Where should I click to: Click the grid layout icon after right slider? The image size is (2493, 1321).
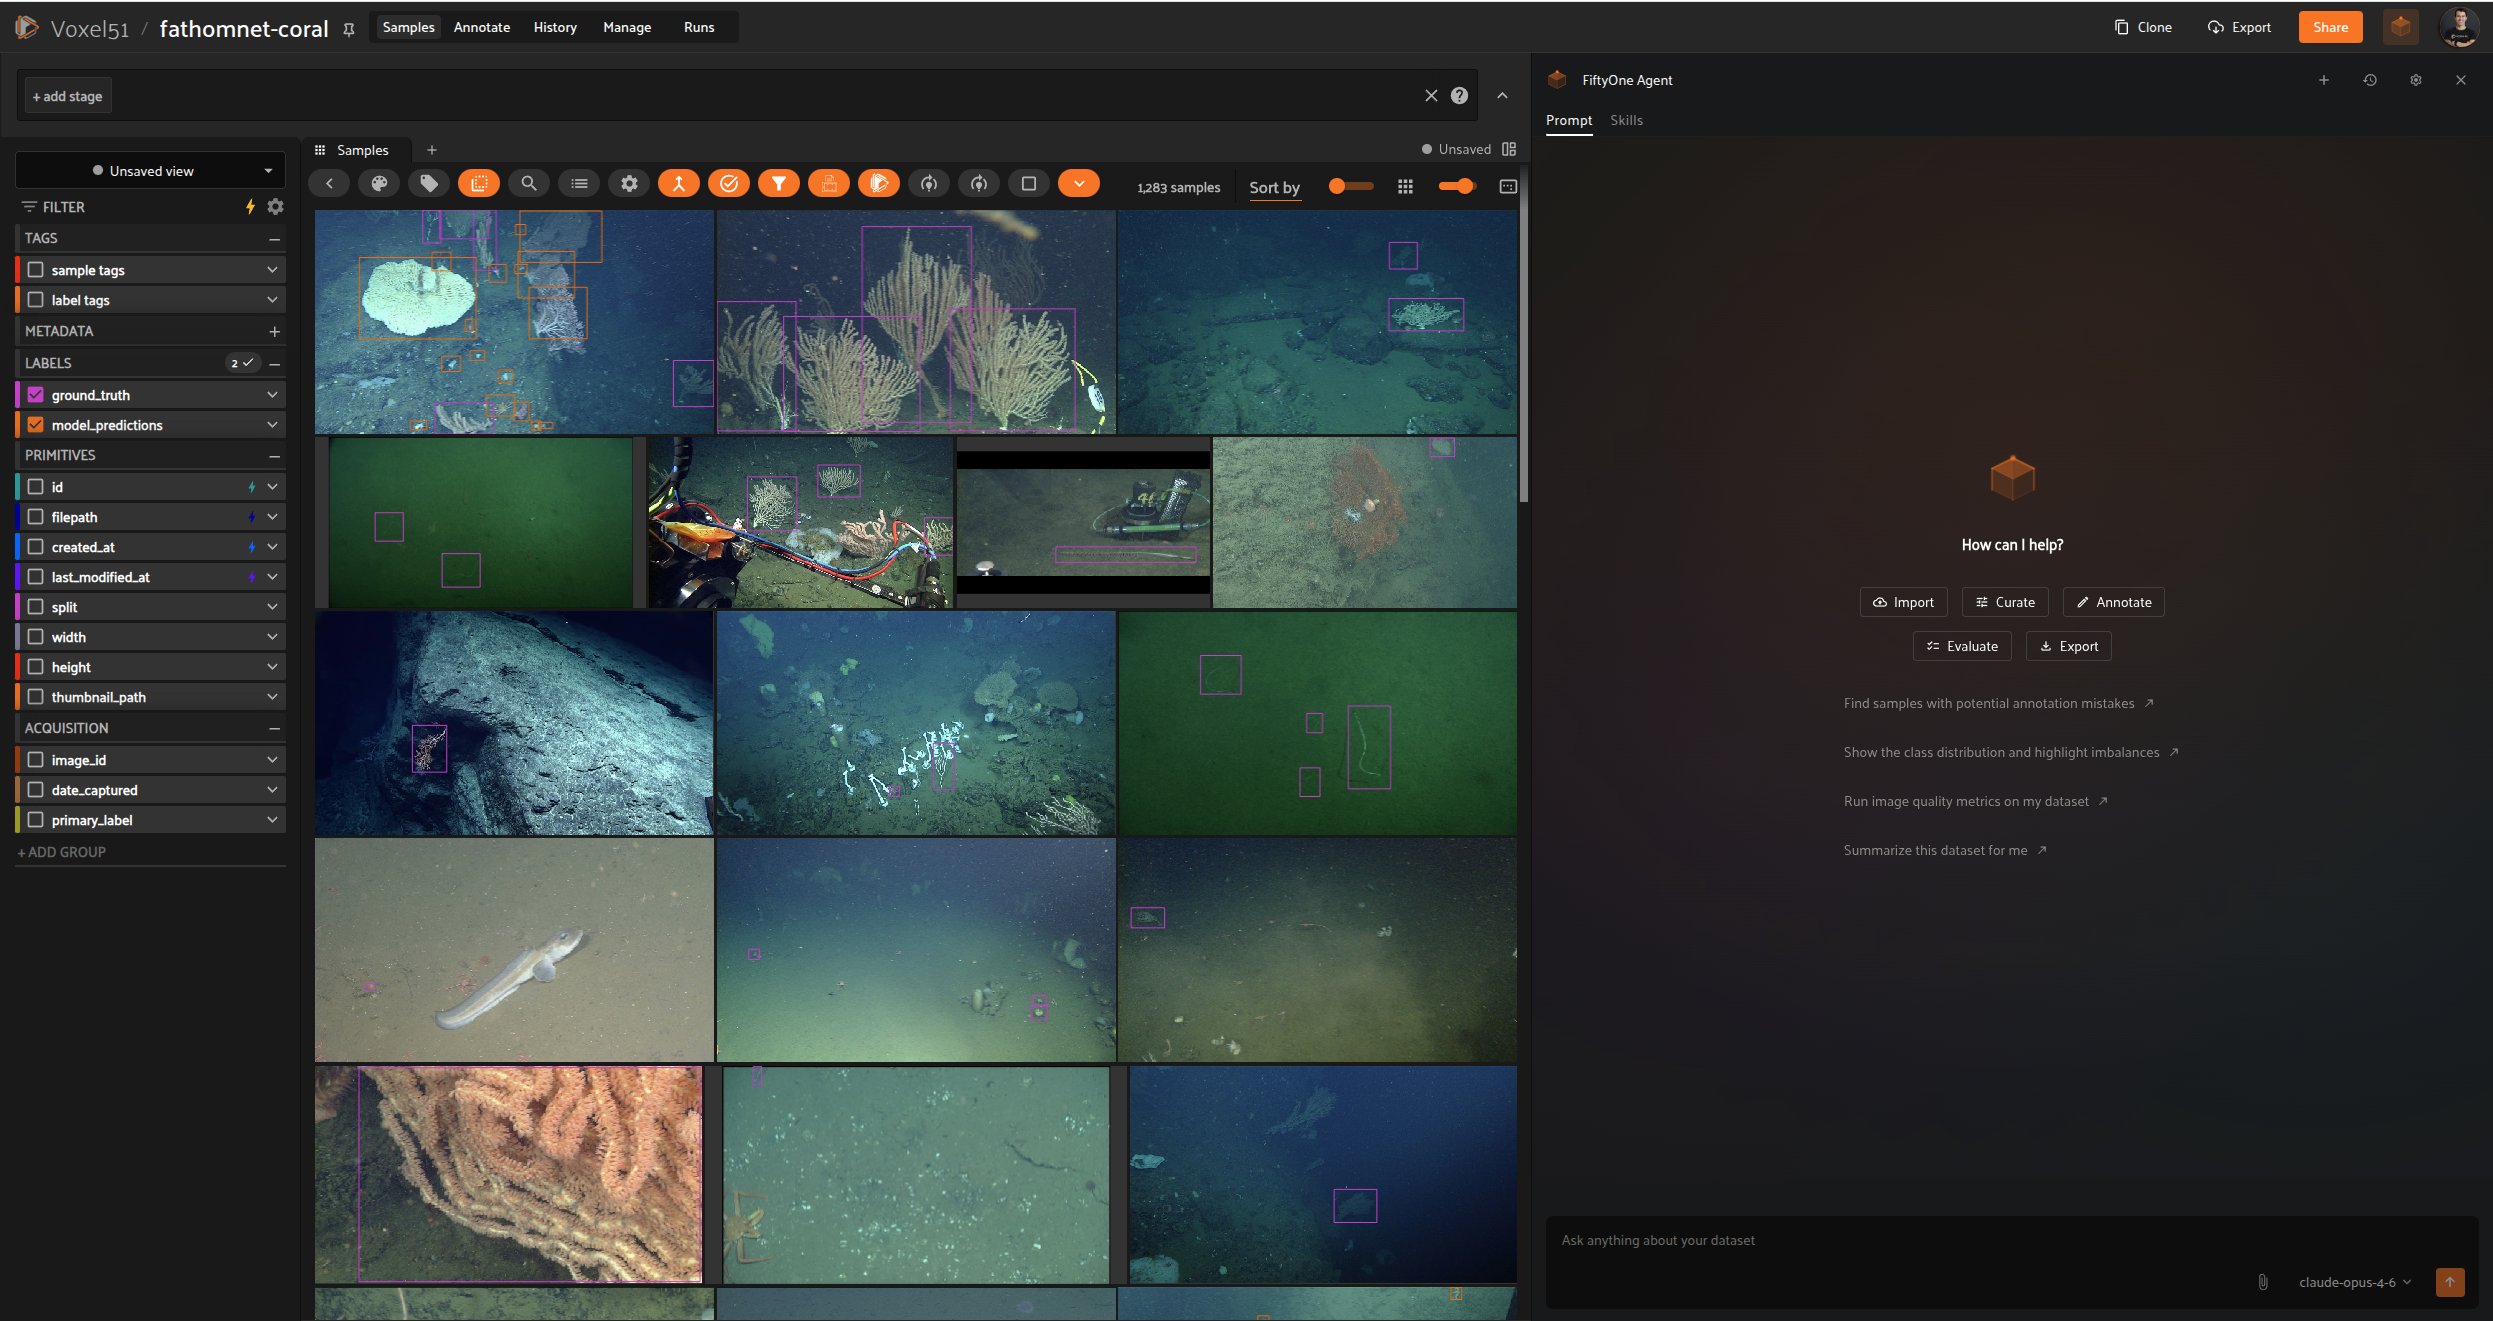point(1508,187)
